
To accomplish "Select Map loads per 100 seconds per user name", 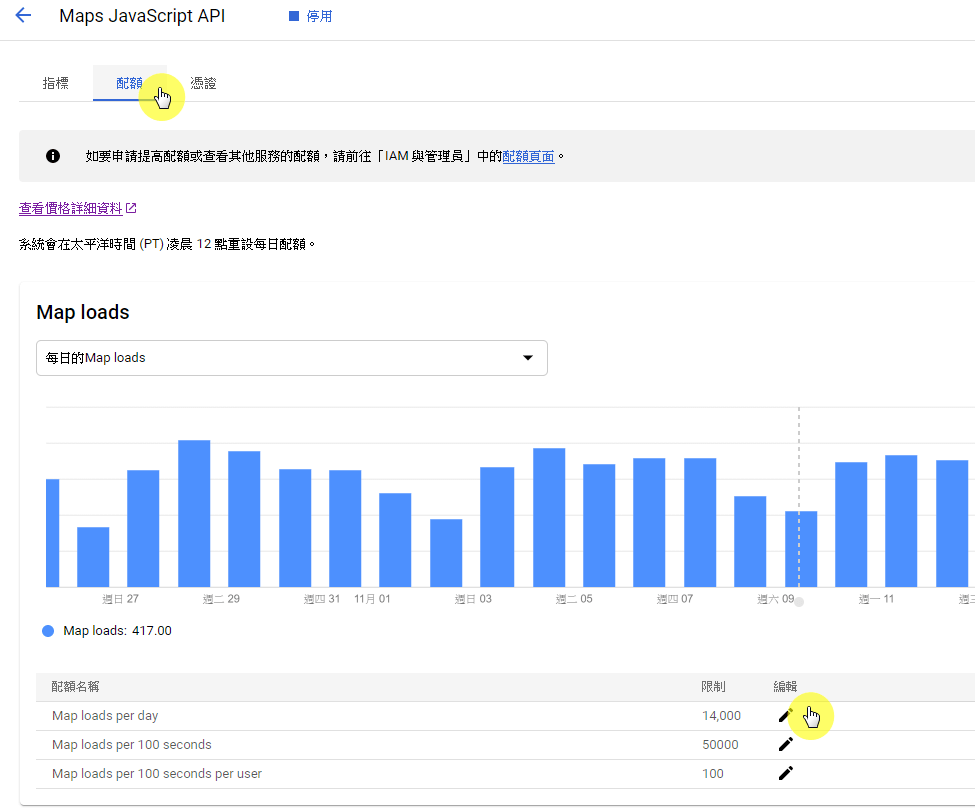I will click(x=157, y=774).
